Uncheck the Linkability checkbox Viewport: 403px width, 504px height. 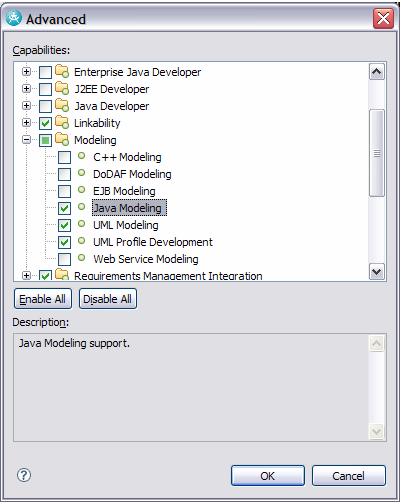[x=45, y=123]
